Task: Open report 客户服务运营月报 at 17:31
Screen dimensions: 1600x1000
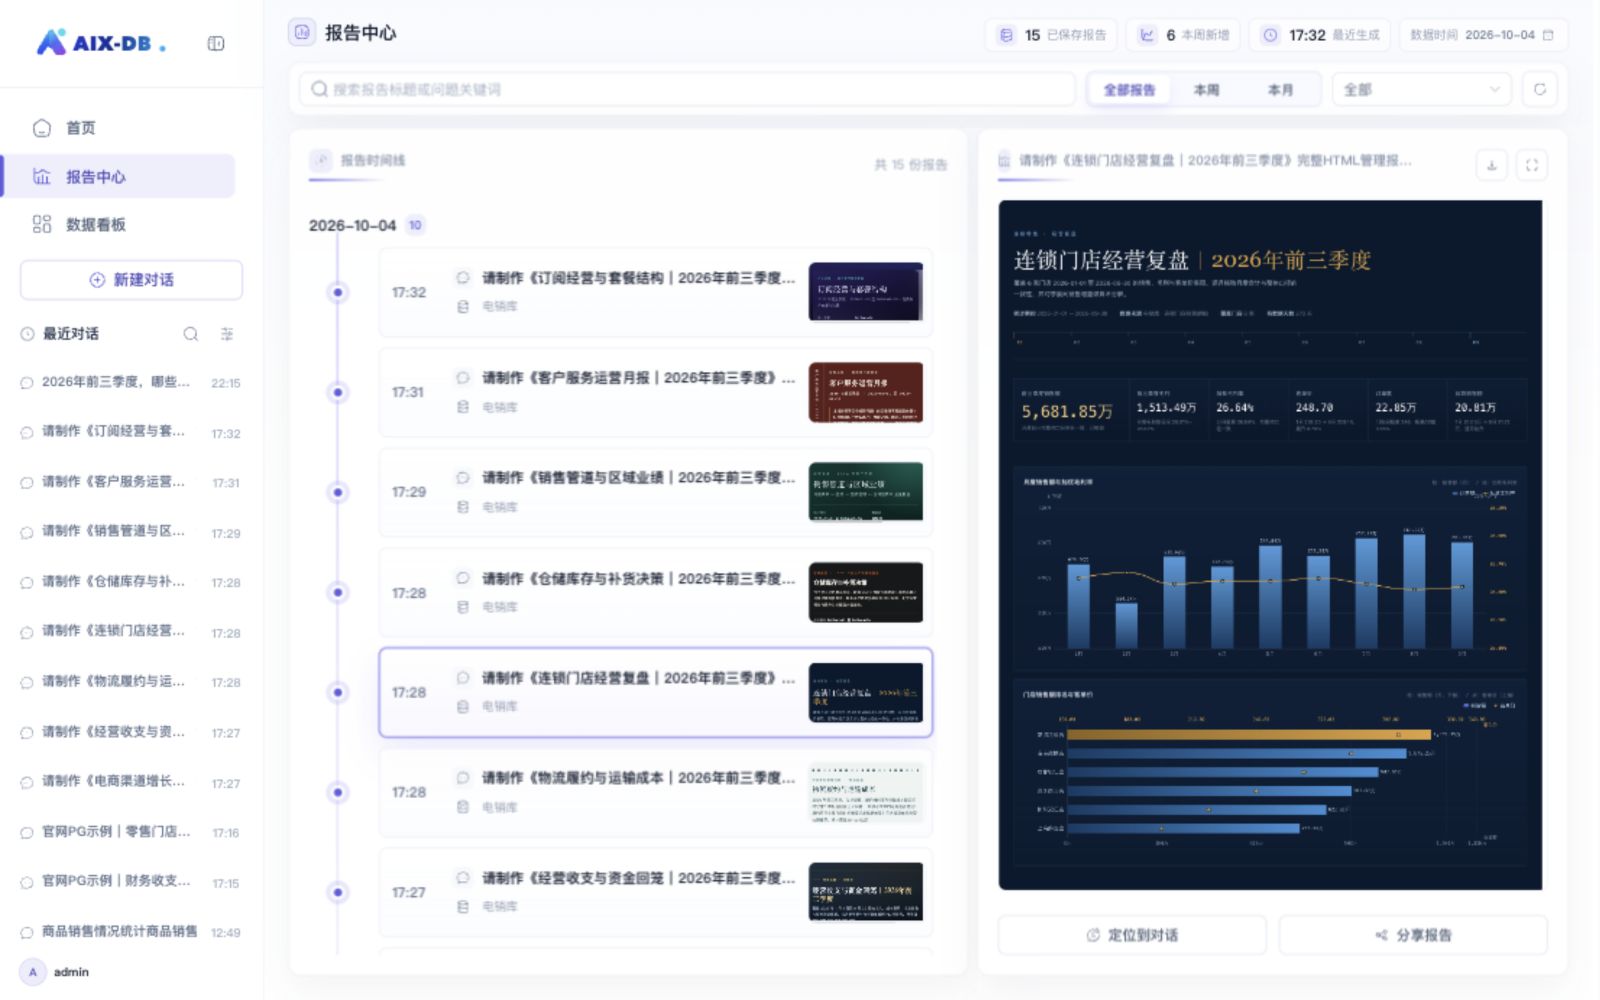Action: [x=655, y=392]
